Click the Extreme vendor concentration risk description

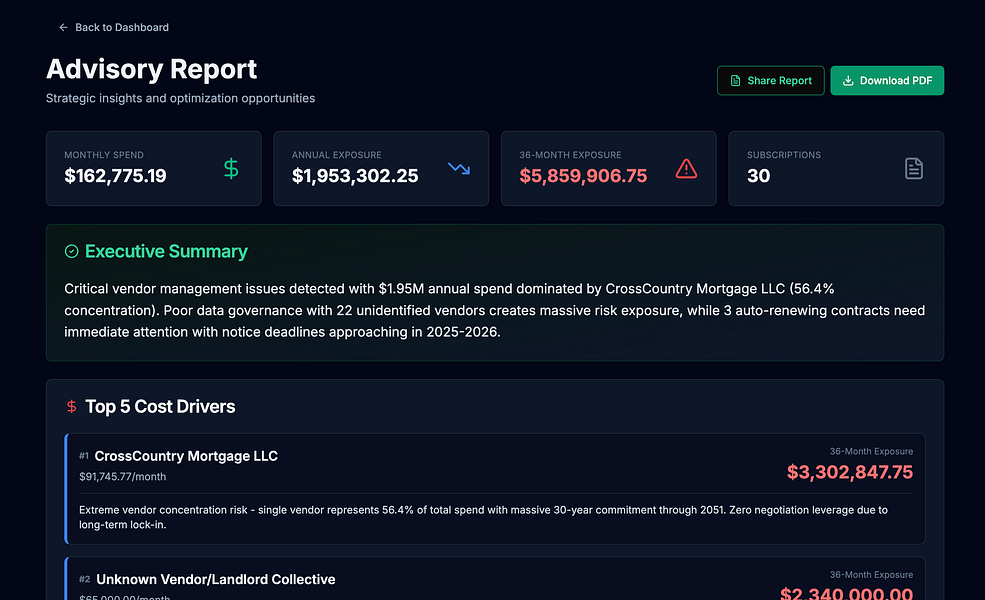coord(483,517)
